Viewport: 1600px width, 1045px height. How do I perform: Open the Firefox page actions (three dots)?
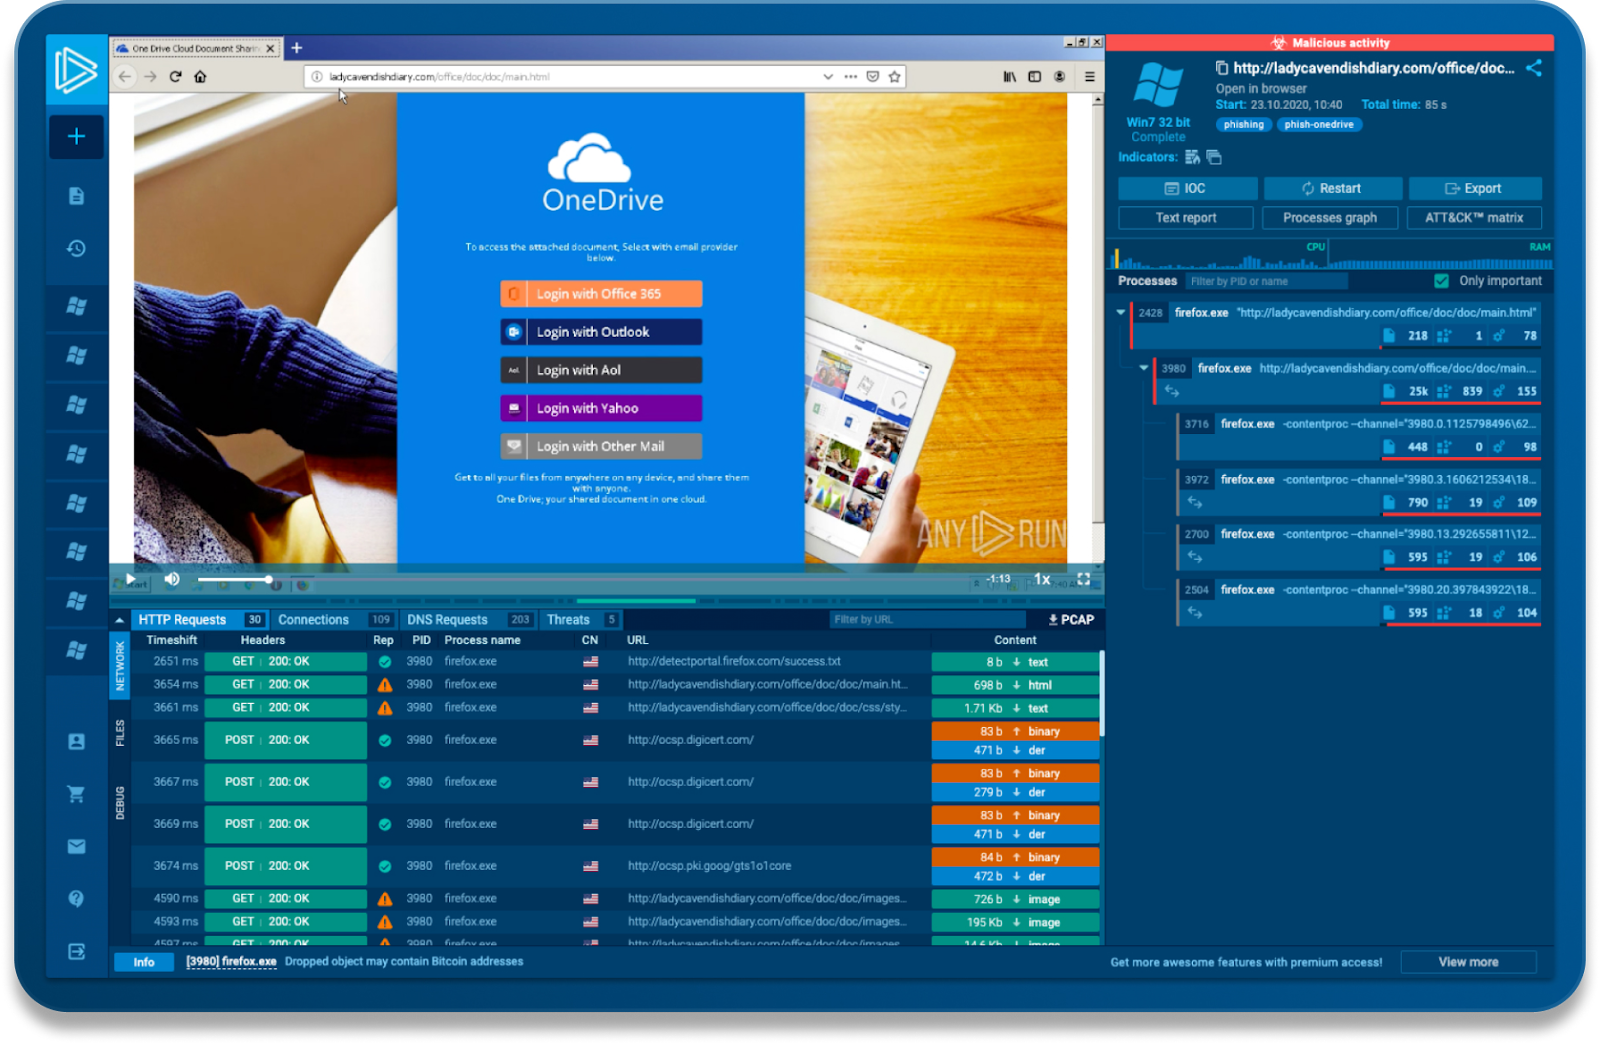(850, 76)
